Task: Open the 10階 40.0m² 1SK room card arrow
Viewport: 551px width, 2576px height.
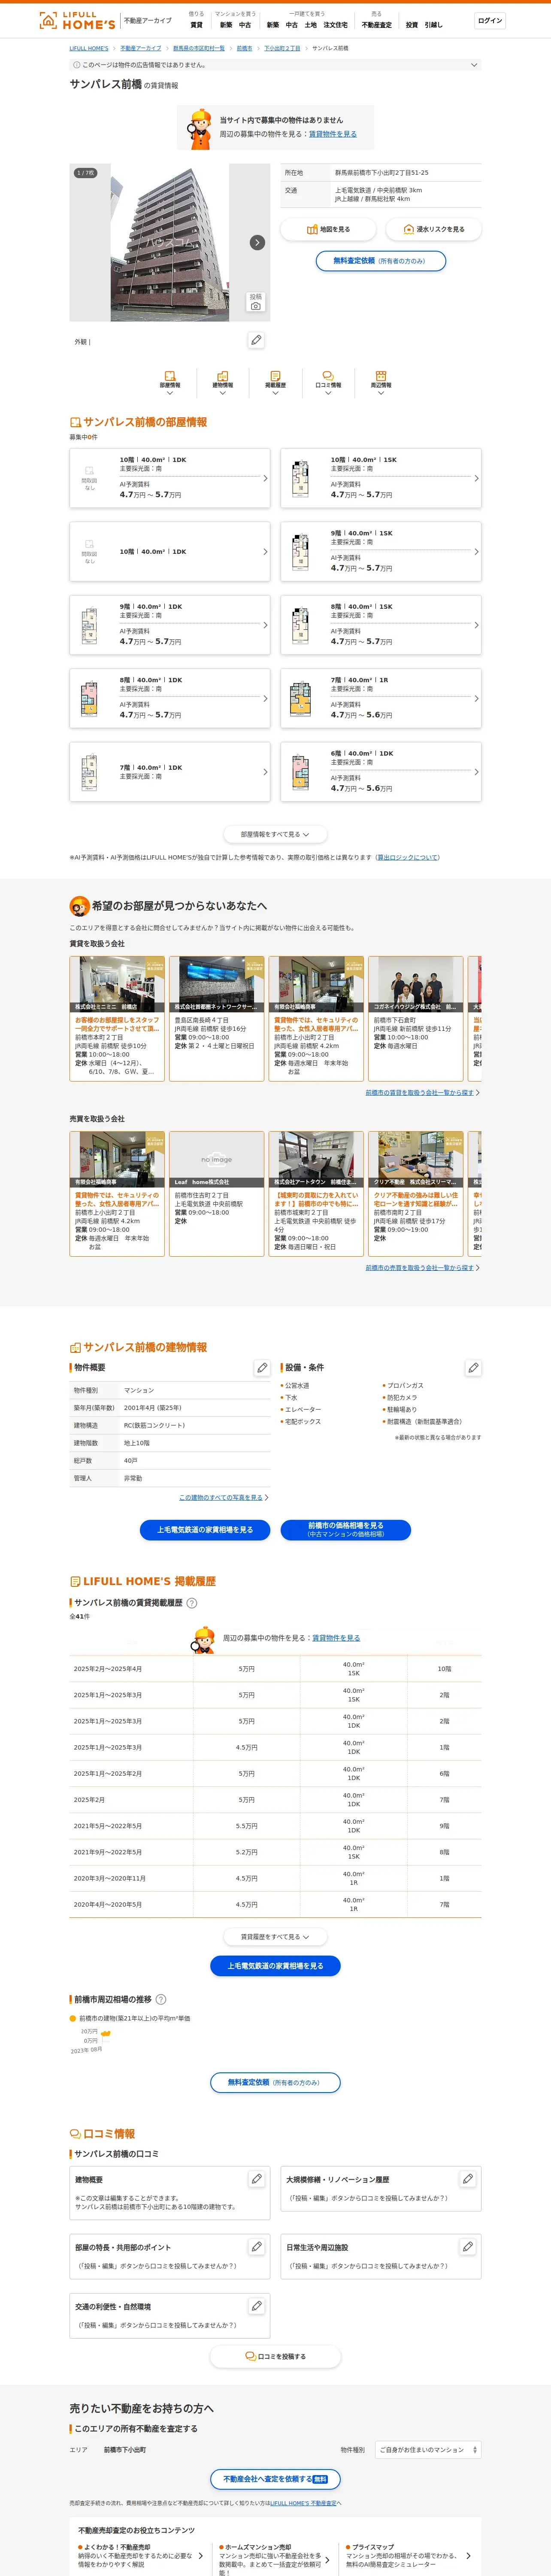Action: tap(476, 478)
